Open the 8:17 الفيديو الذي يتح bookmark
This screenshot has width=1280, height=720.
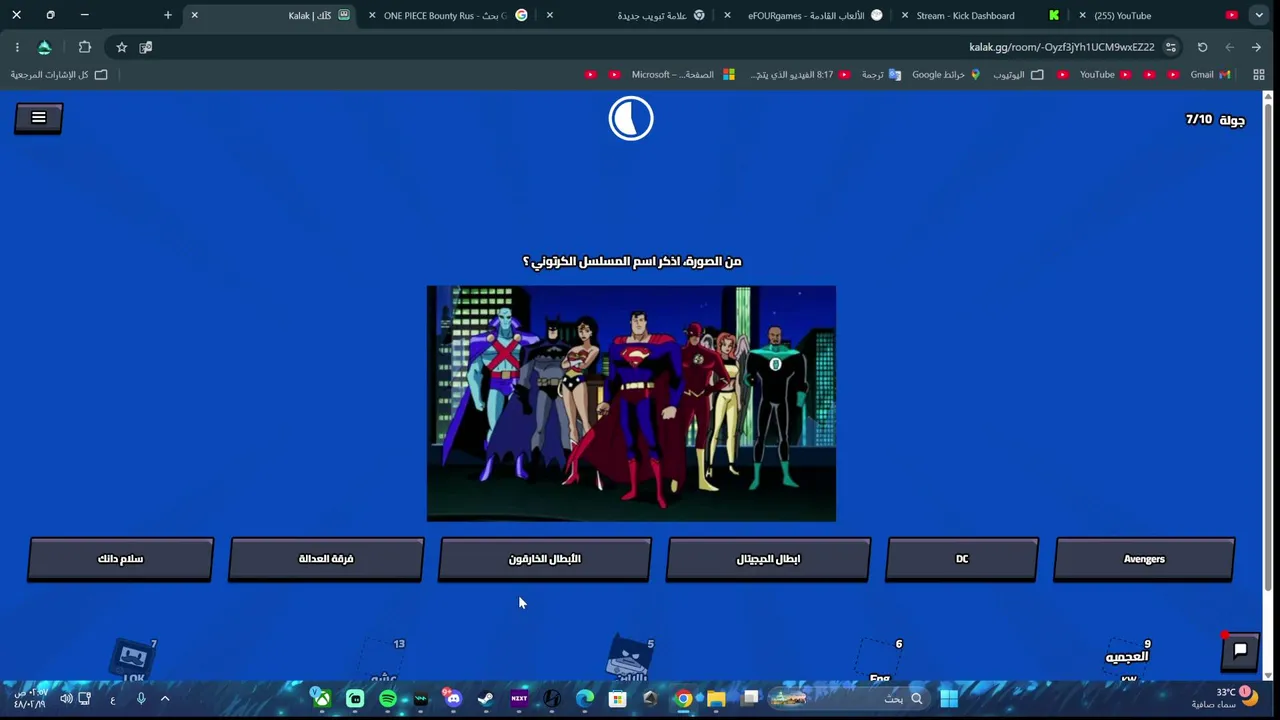(801, 74)
